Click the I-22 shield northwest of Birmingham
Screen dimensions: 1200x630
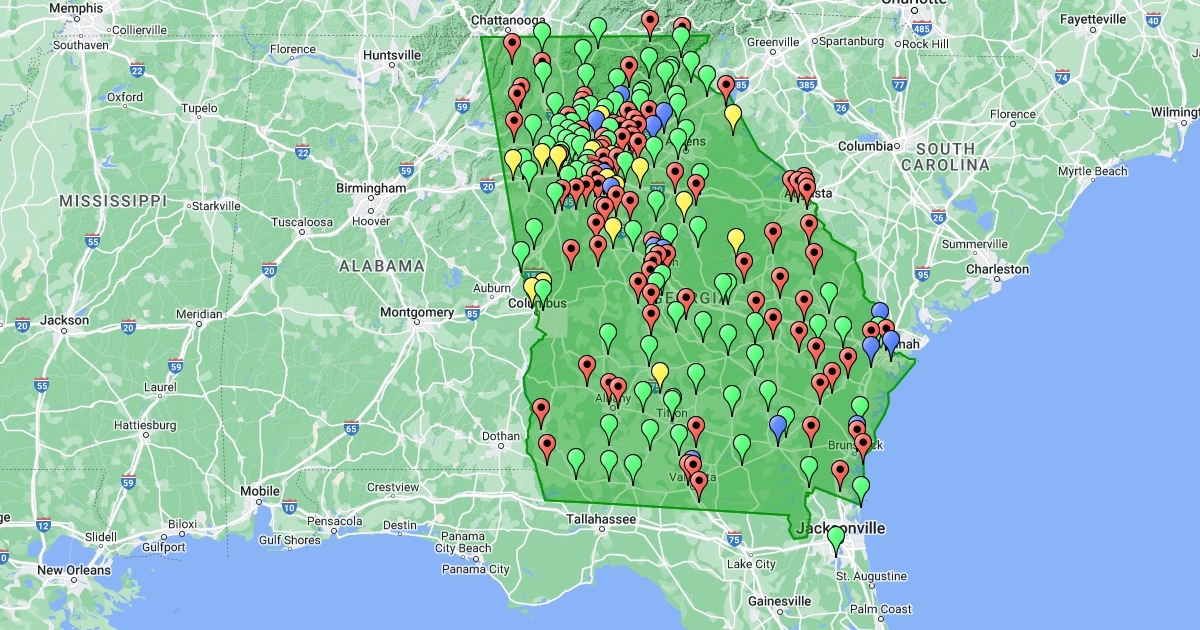click(302, 151)
